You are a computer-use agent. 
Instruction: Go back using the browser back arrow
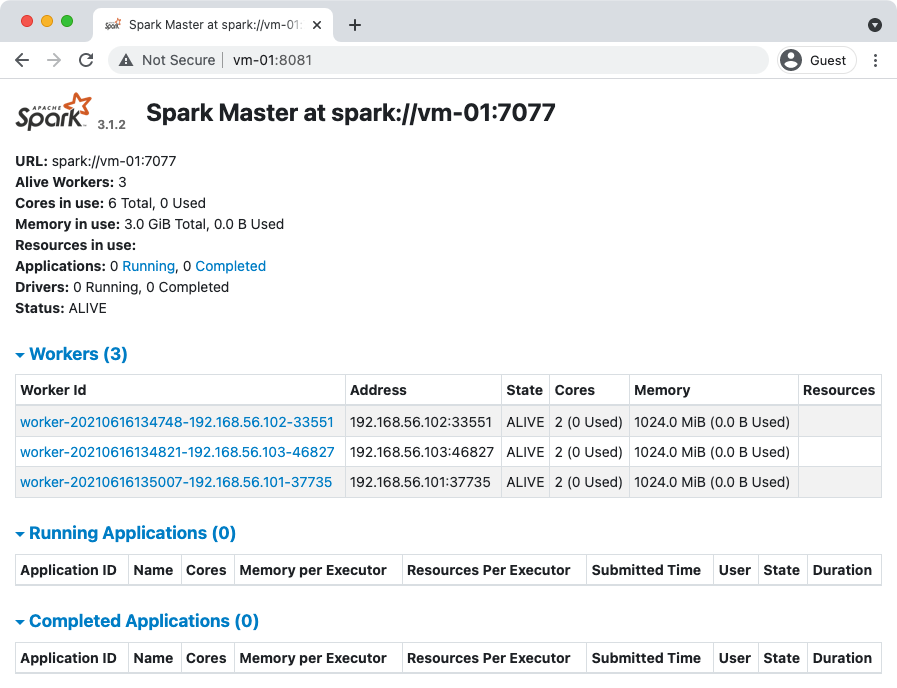pos(22,60)
